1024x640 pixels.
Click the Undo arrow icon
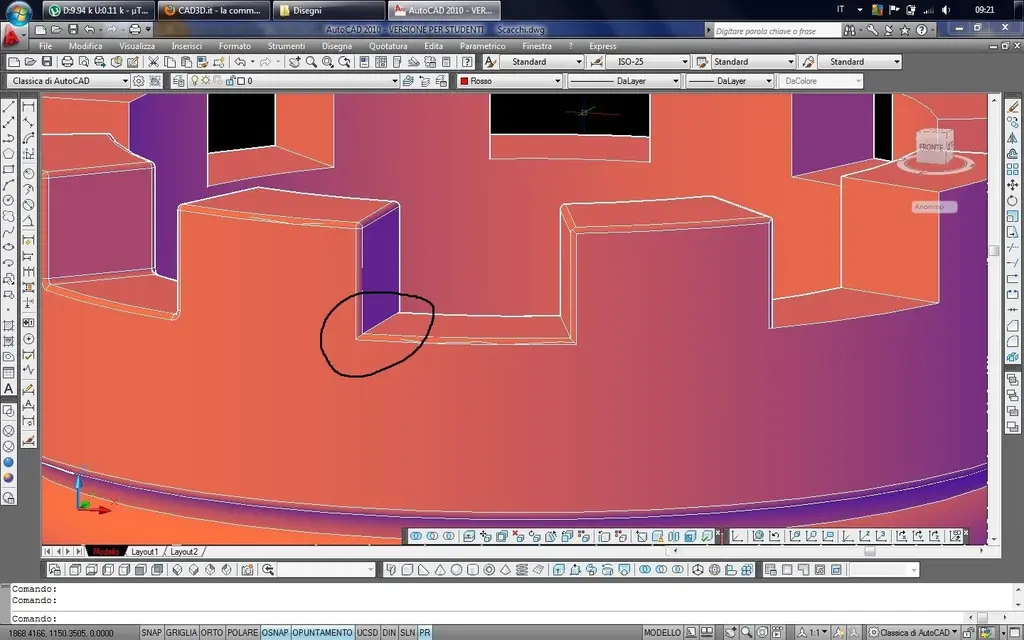pos(240,61)
